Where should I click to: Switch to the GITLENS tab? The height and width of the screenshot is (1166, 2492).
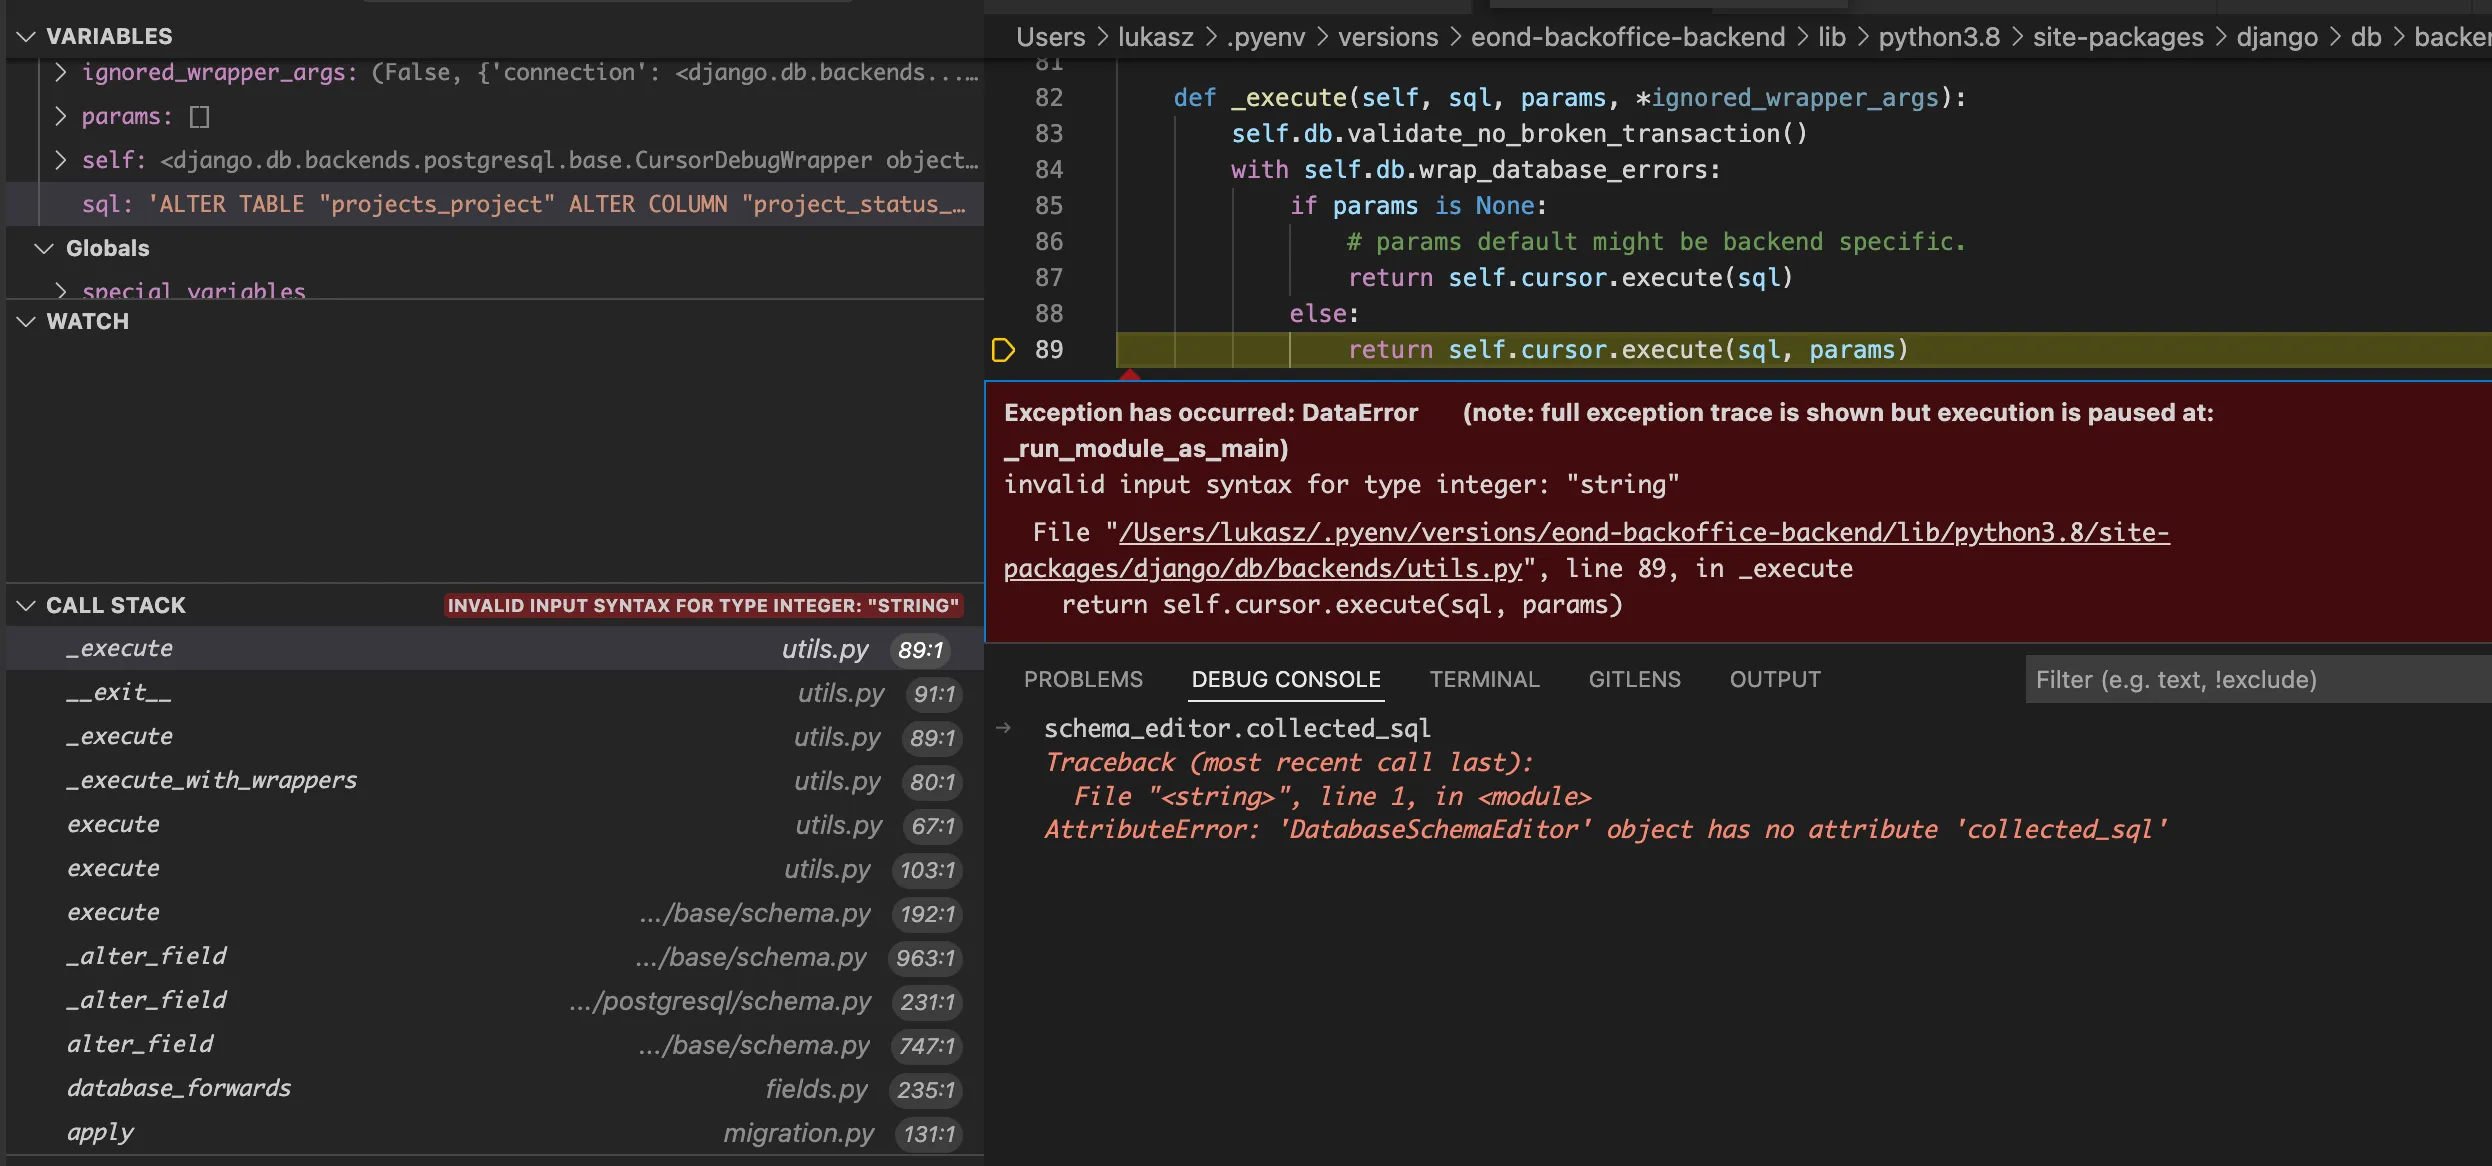pyautogui.click(x=1634, y=680)
